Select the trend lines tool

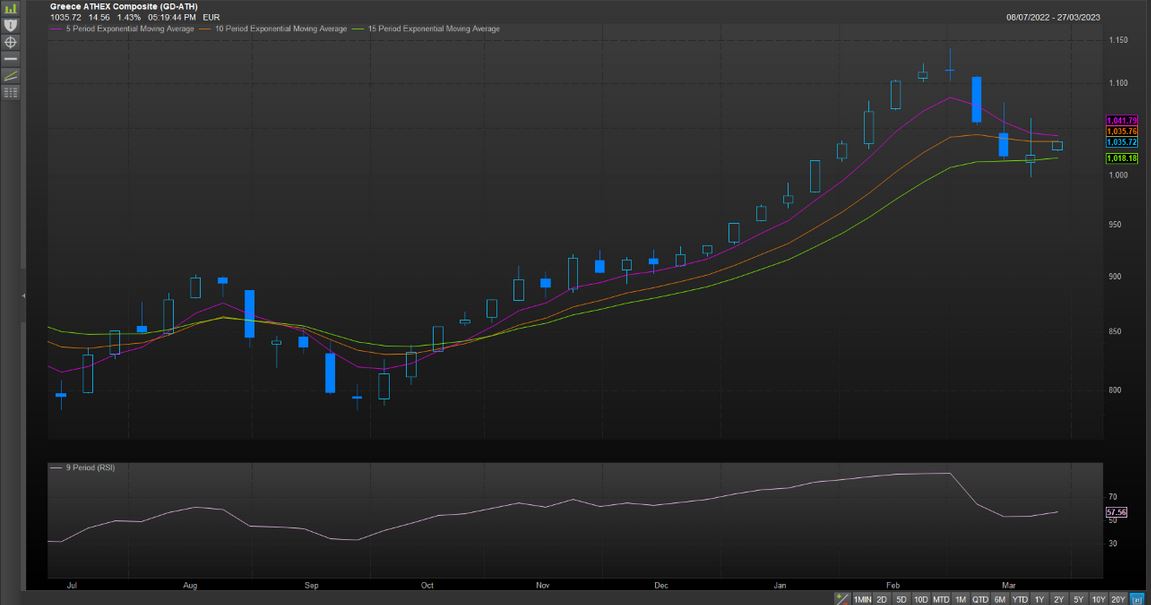[11, 76]
